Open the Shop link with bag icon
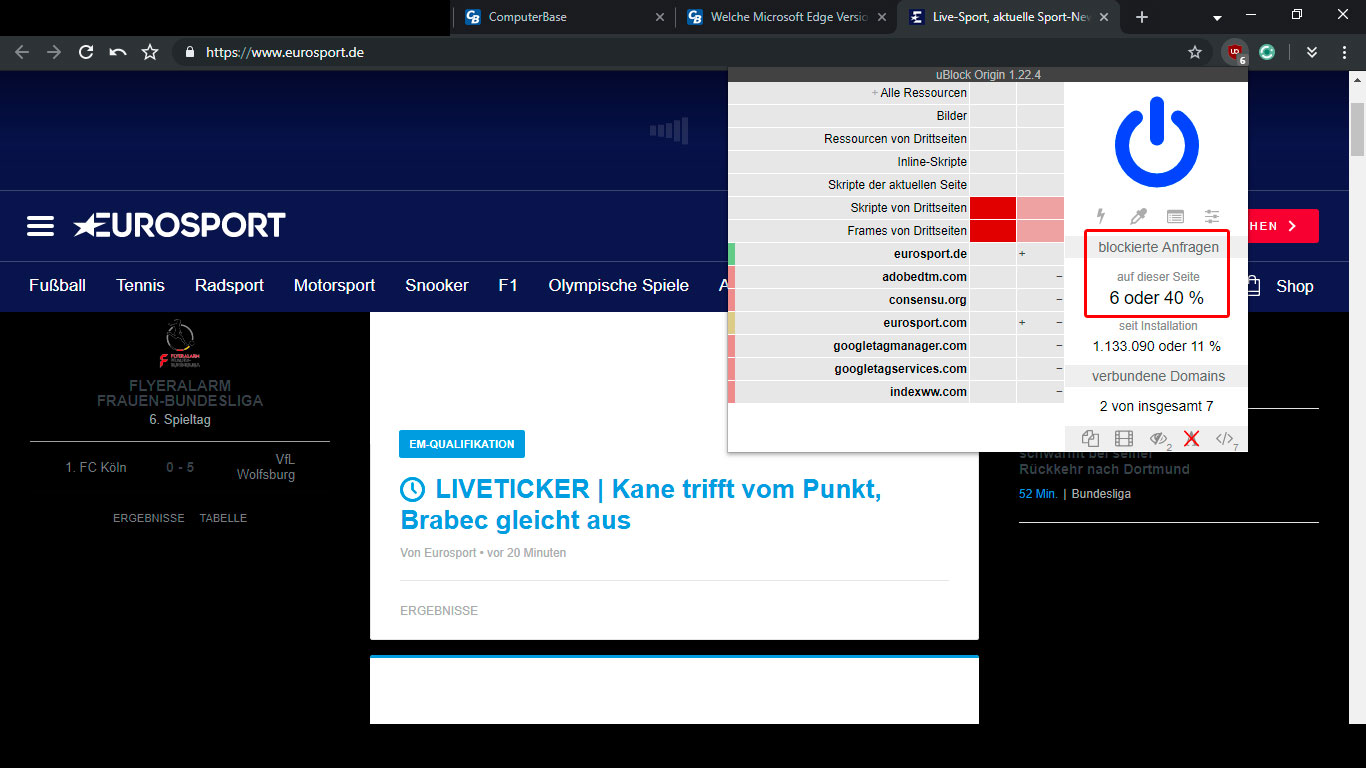This screenshot has width=1366, height=768. pos(1281,286)
